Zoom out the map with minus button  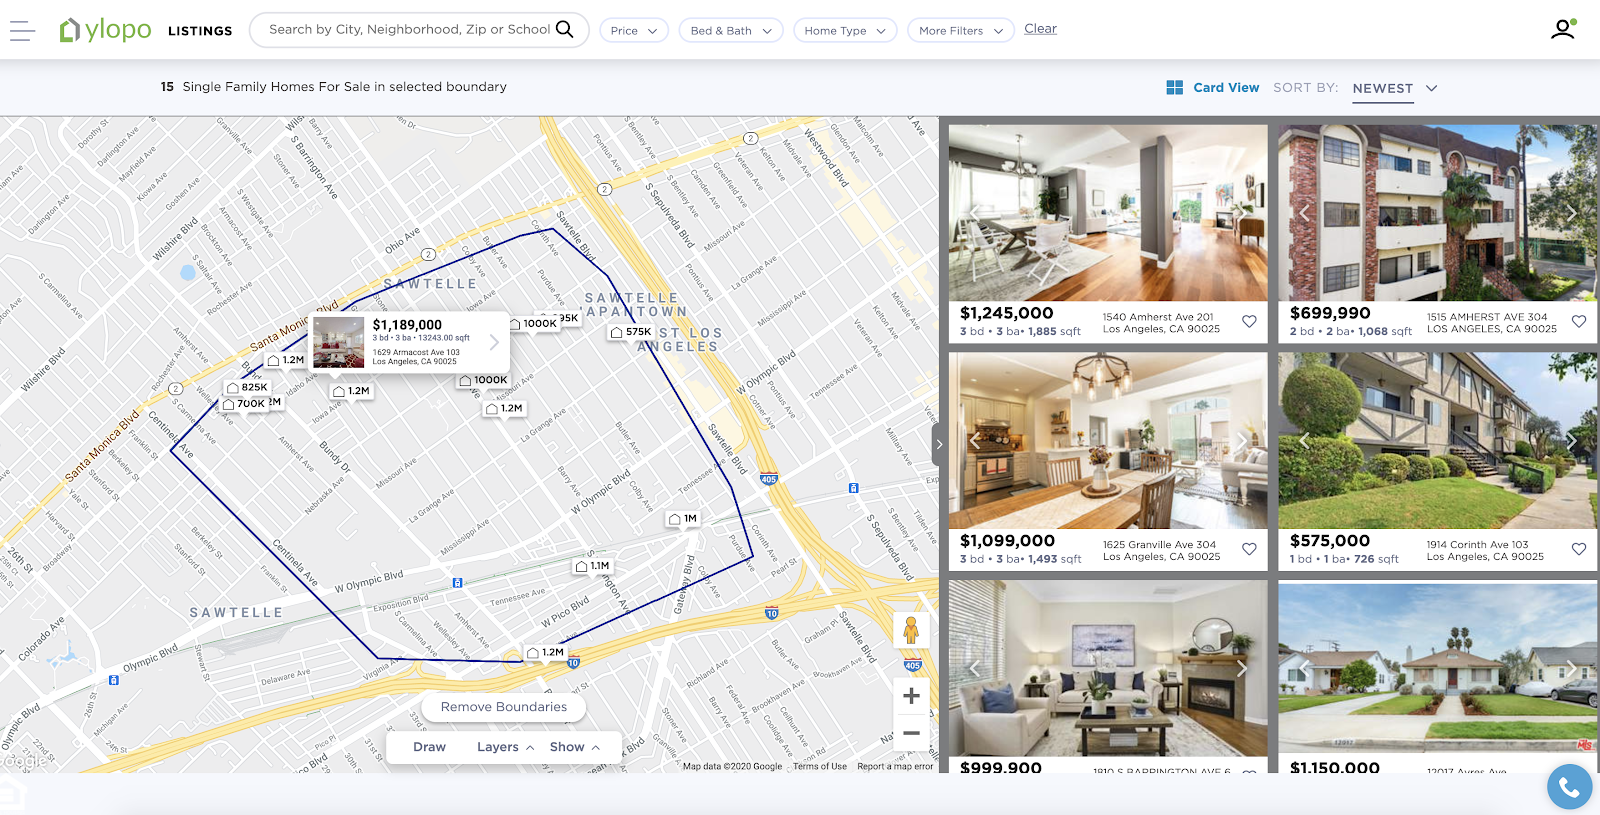click(x=911, y=733)
